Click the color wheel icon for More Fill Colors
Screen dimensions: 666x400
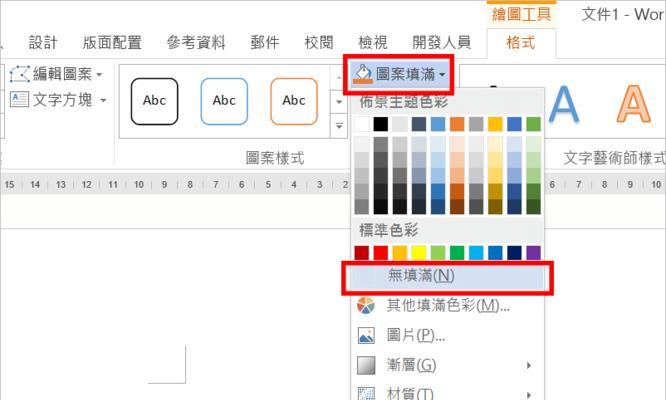[366, 305]
